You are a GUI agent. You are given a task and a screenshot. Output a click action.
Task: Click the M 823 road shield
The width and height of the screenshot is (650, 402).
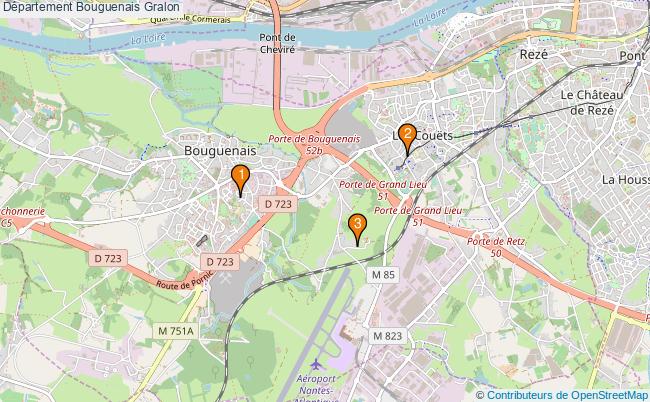(x=388, y=336)
